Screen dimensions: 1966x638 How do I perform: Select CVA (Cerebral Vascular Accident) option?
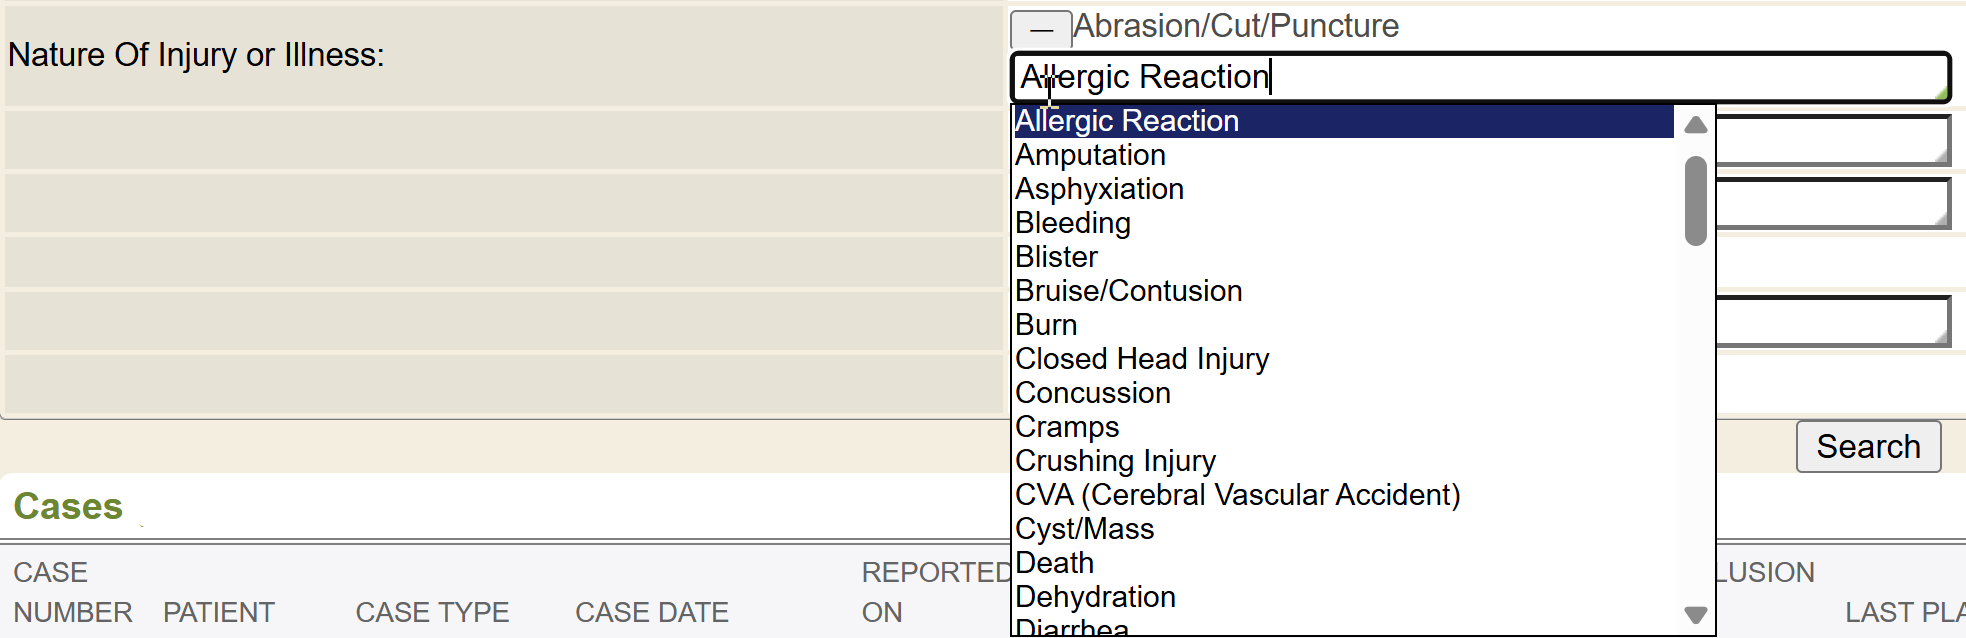point(1237,495)
